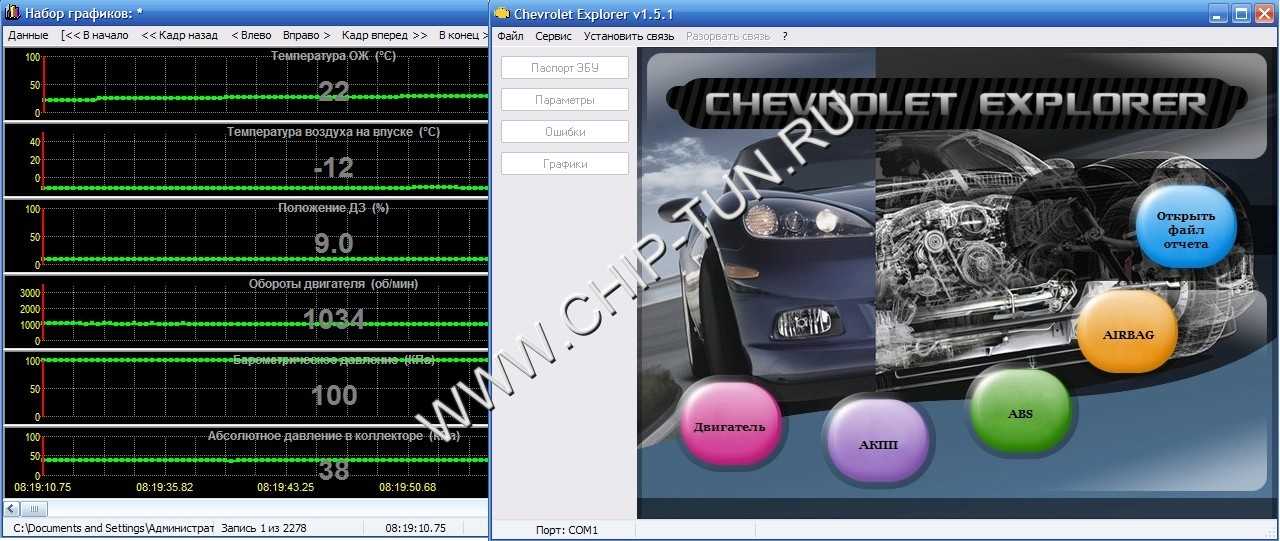Click the Температура ОЖ graph
1280x541 pixels.
pyautogui.click(x=247, y=84)
